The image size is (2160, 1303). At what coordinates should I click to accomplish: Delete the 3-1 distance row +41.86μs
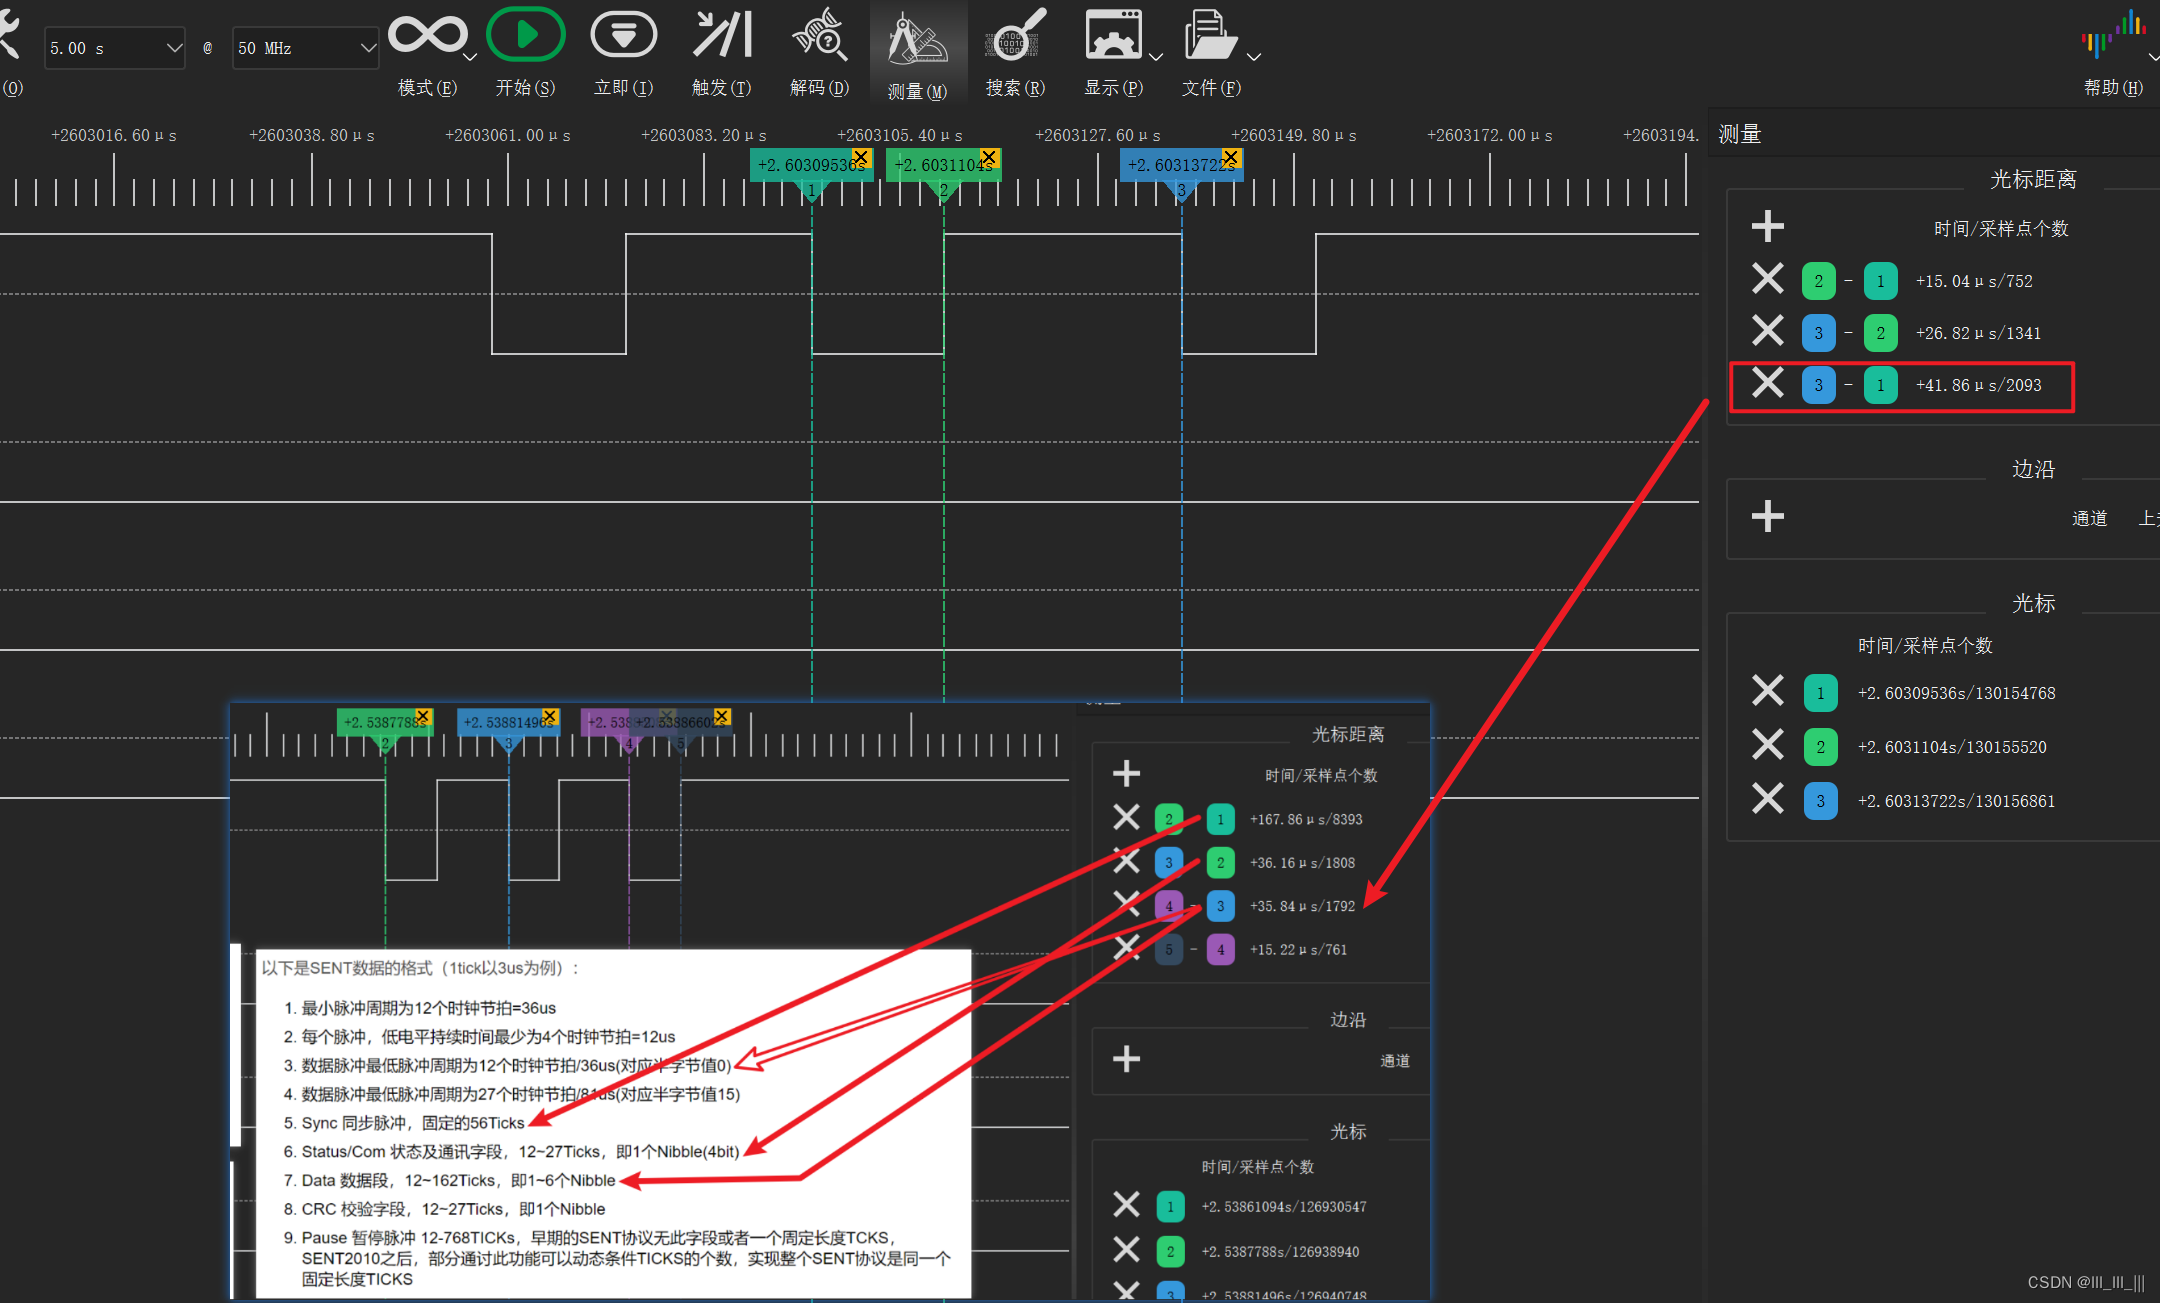[x=1767, y=383]
